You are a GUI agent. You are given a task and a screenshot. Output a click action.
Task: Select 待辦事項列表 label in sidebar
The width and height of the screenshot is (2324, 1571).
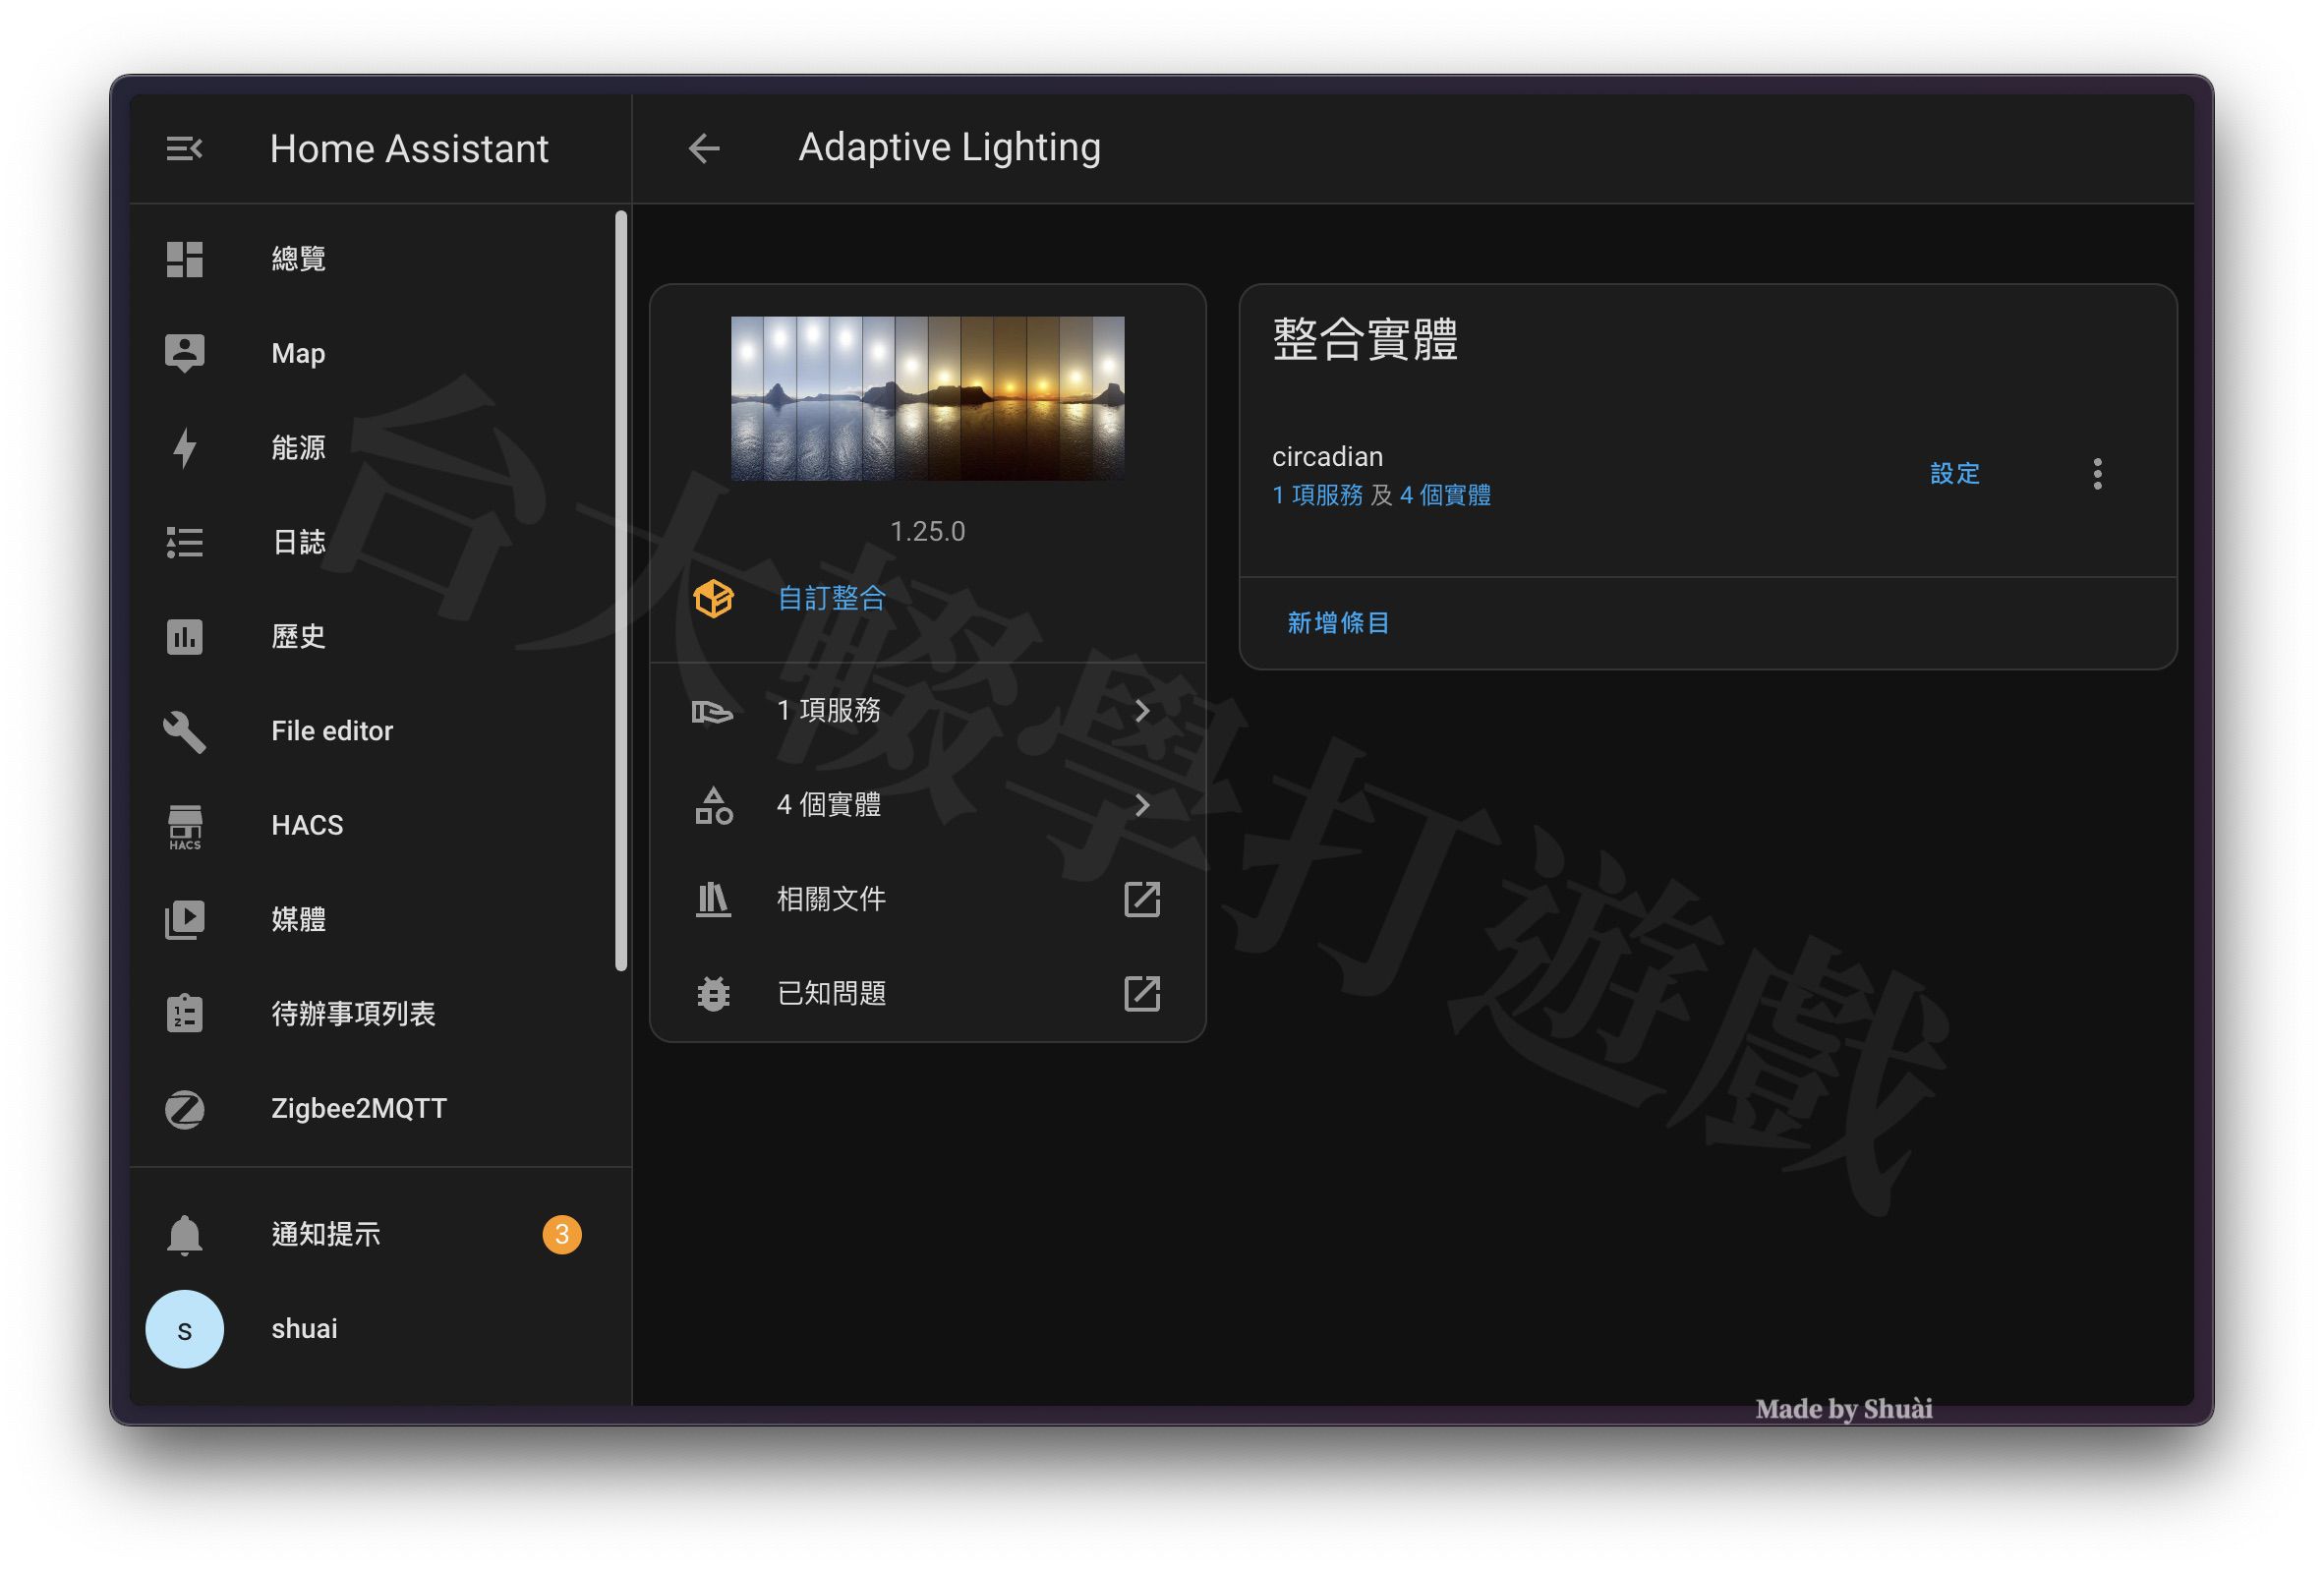[x=353, y=1014]
